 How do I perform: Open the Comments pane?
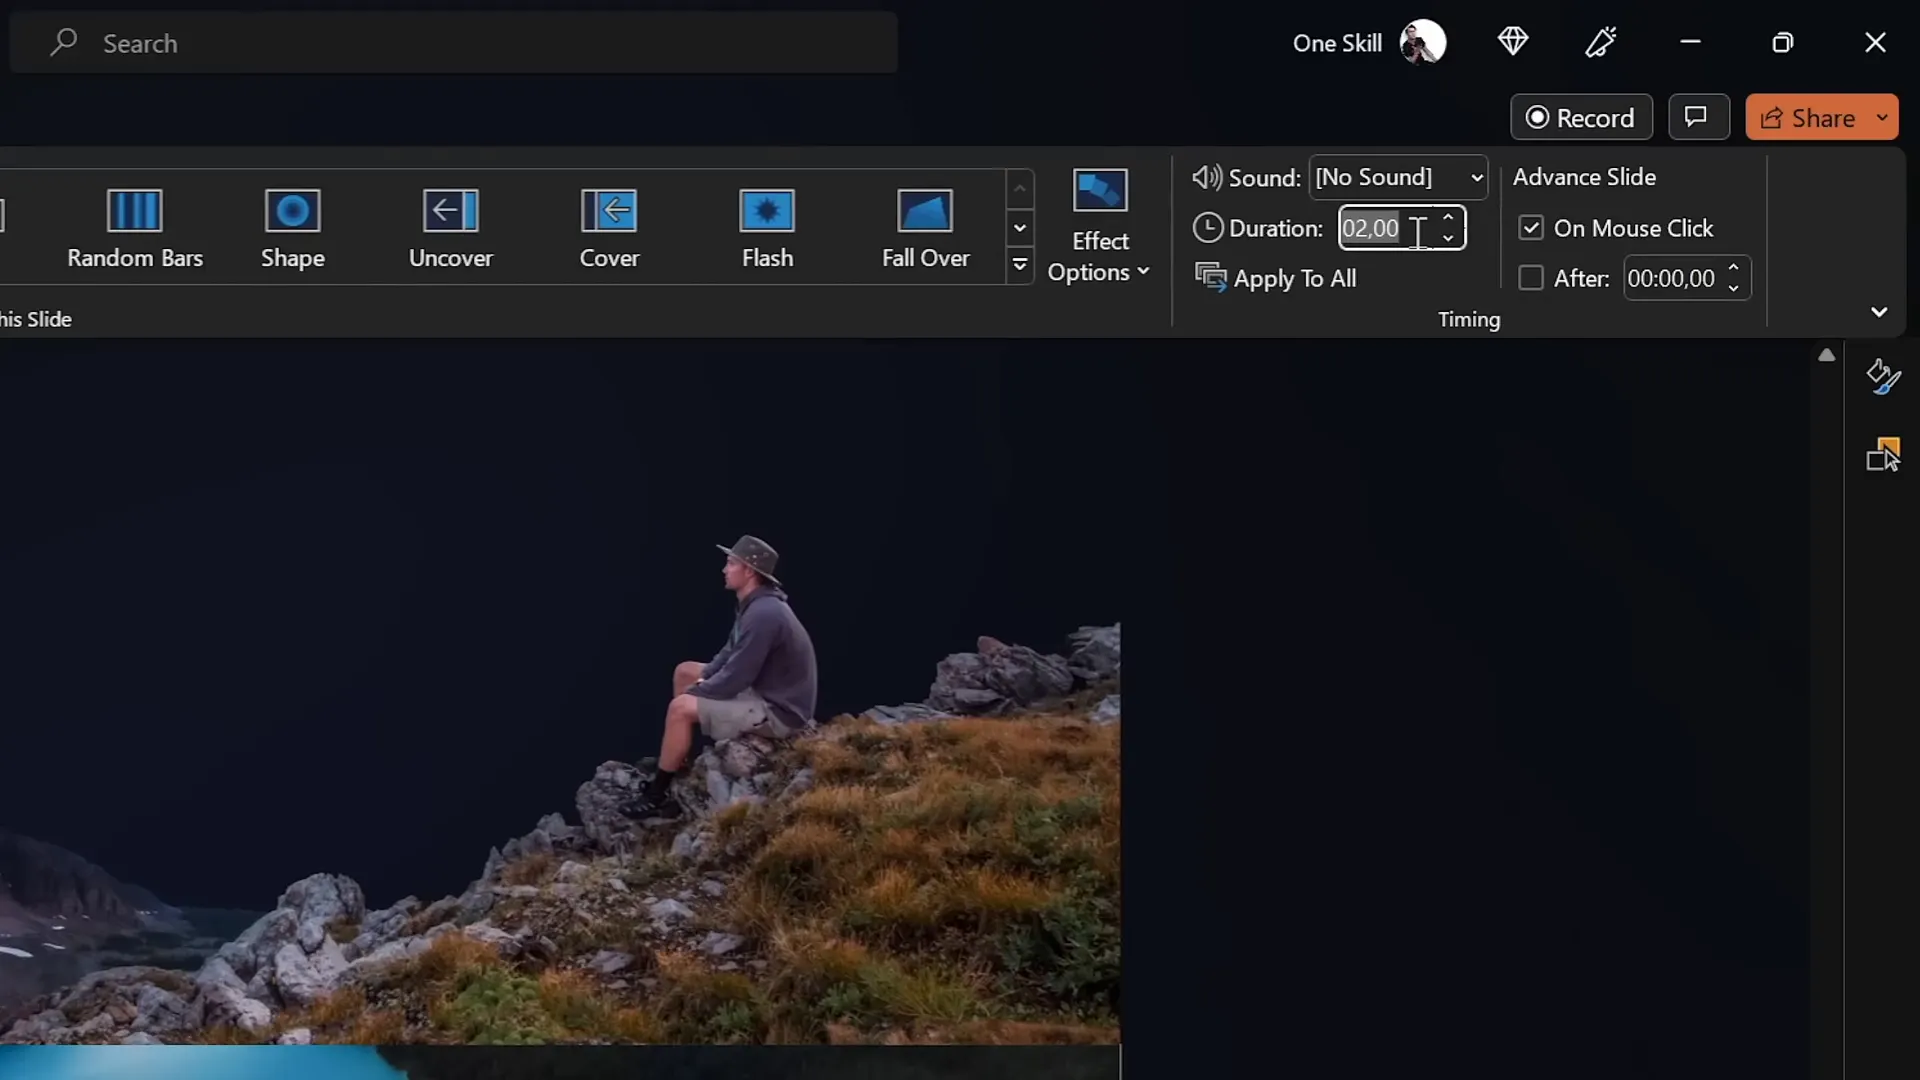point(1698,117)
